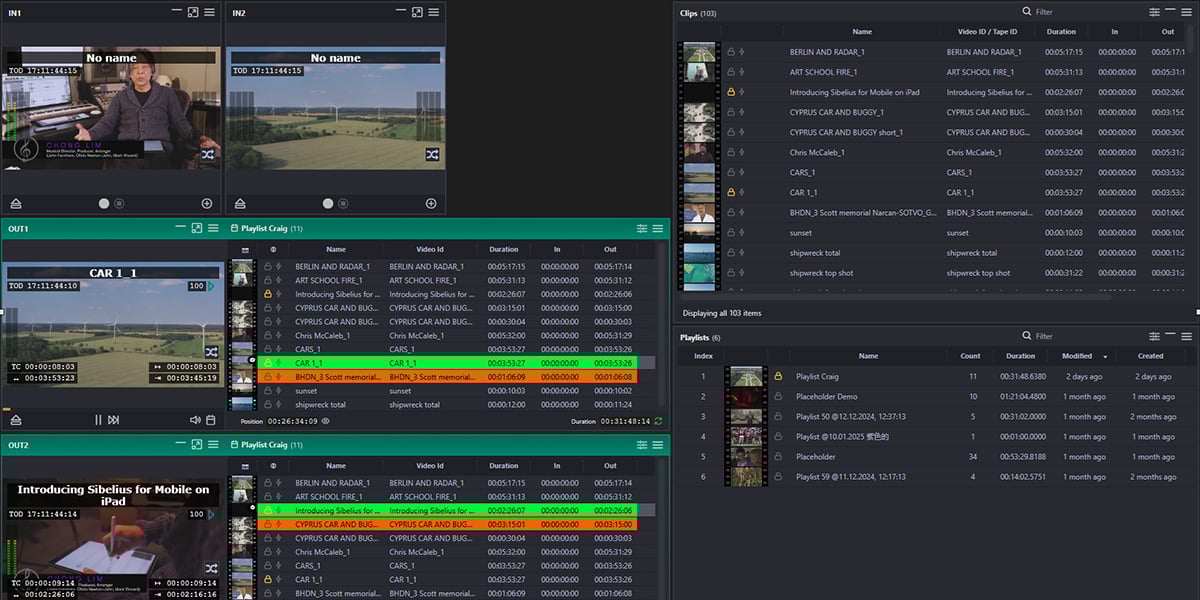Click the Playlist Craig thumbnail in Playlists
Viewport: 1200px width, 600px height.
[x=744, y=376]
